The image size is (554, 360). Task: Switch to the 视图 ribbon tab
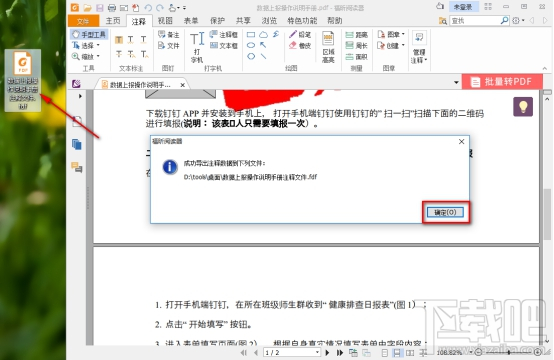[165, 21]
